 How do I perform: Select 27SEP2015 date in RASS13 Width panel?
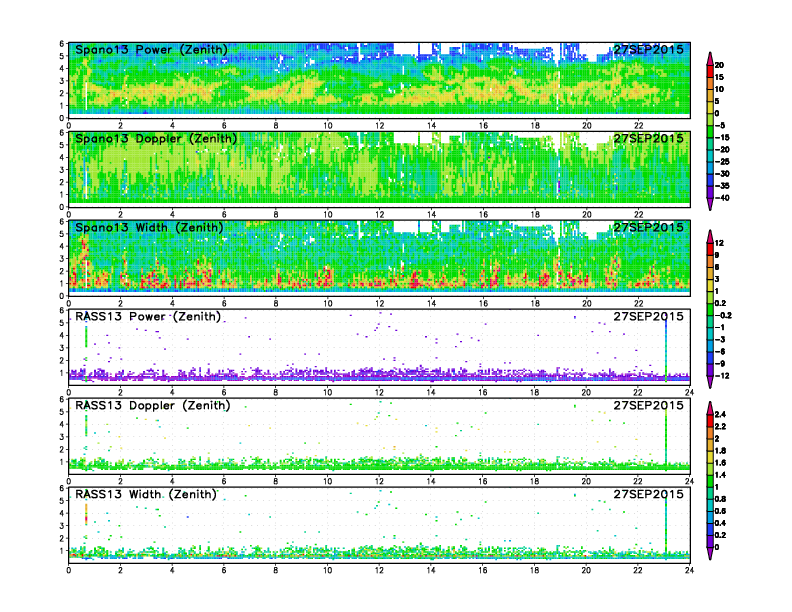649,494
